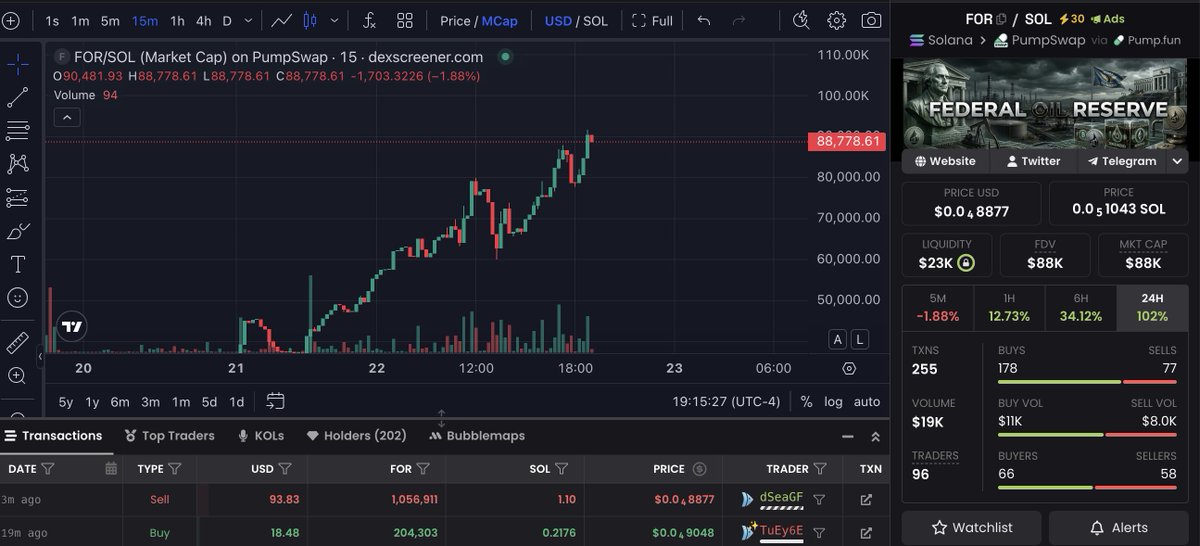
Task: Set chart range to 5d
Action: point(209,401)
